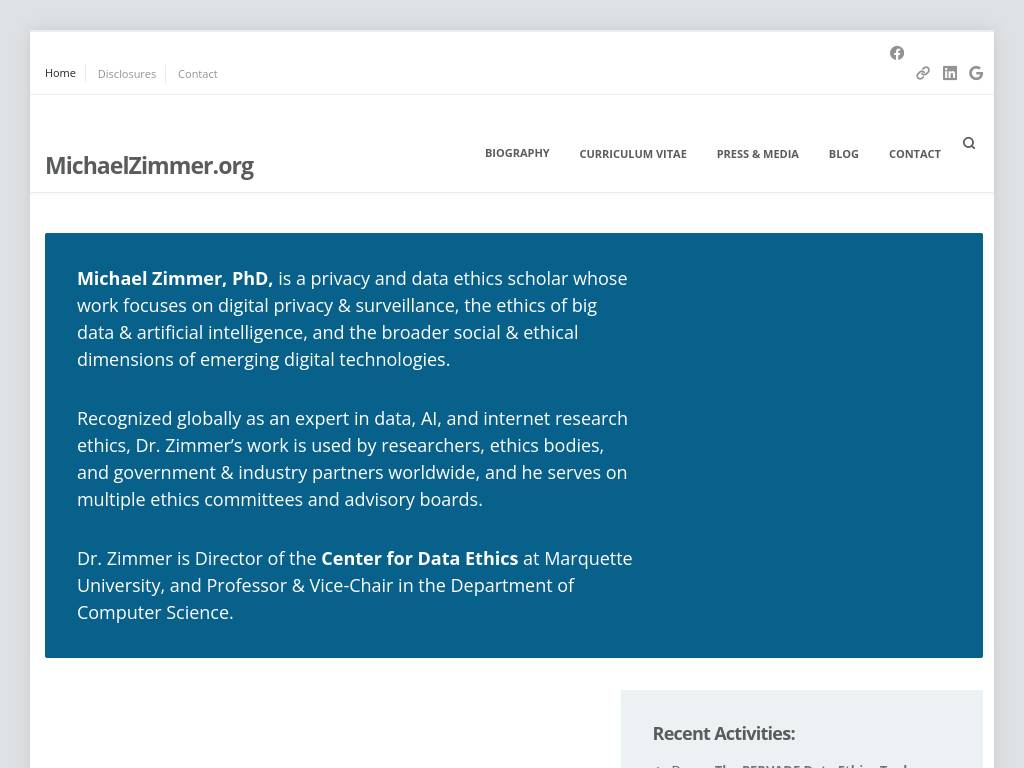Screen dimensions: 1024x768
Task: Open the BLOG navigation item
Action: pos(843,154)
